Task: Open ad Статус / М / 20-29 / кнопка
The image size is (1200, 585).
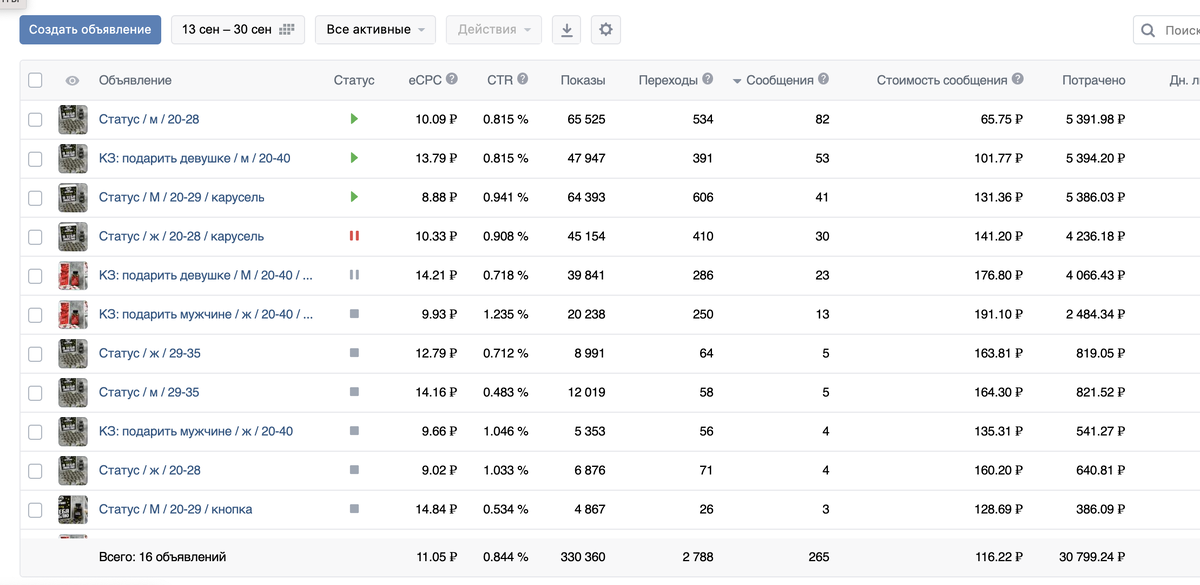Action: tap(175, 509)
